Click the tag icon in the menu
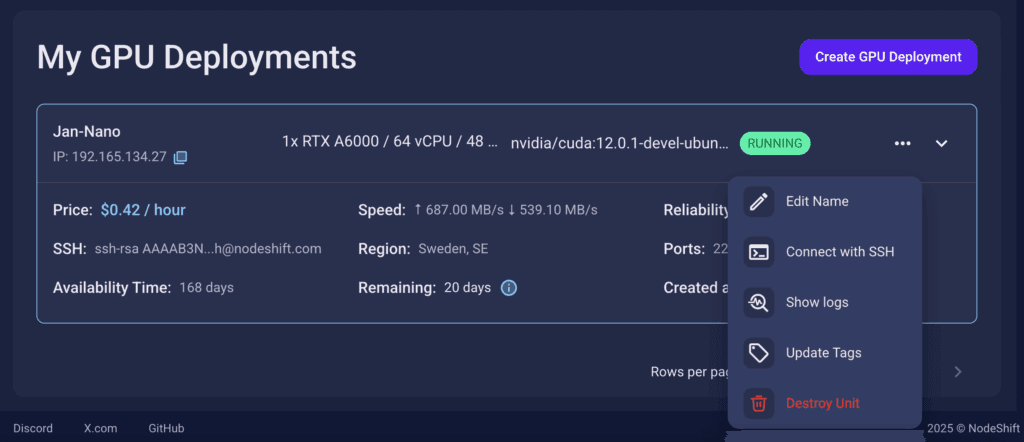This screenshot has width=1024, height=442. (x=759, y=353)
